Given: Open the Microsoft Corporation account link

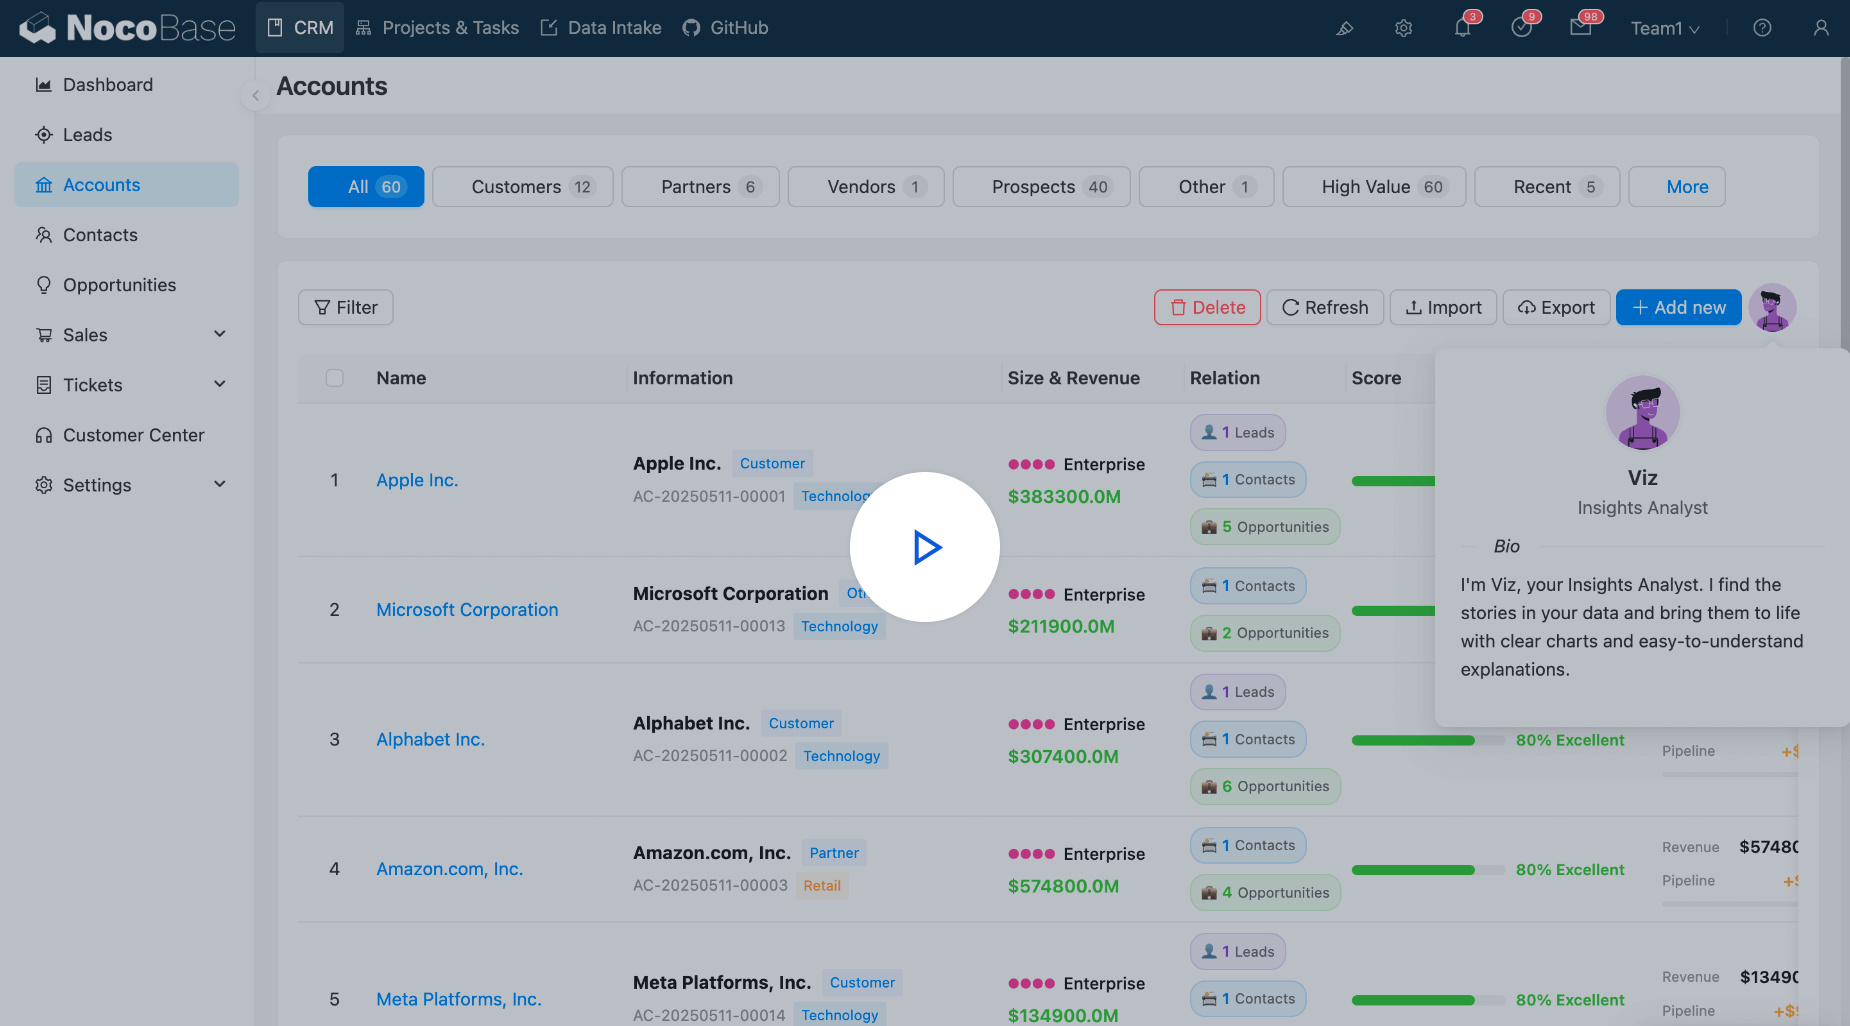Looking at the screenshot, I should [x=466, y=609].
